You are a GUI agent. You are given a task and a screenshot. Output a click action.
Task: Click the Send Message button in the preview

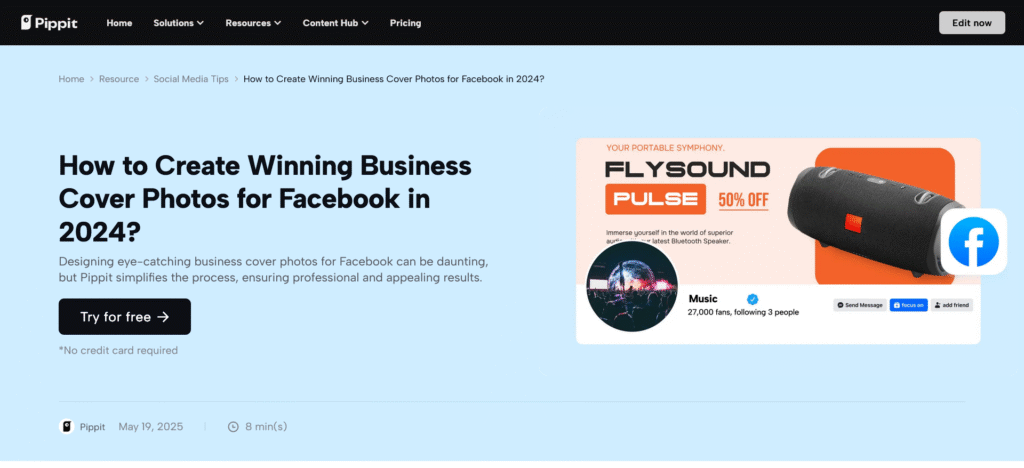click(x=860, y=305)
